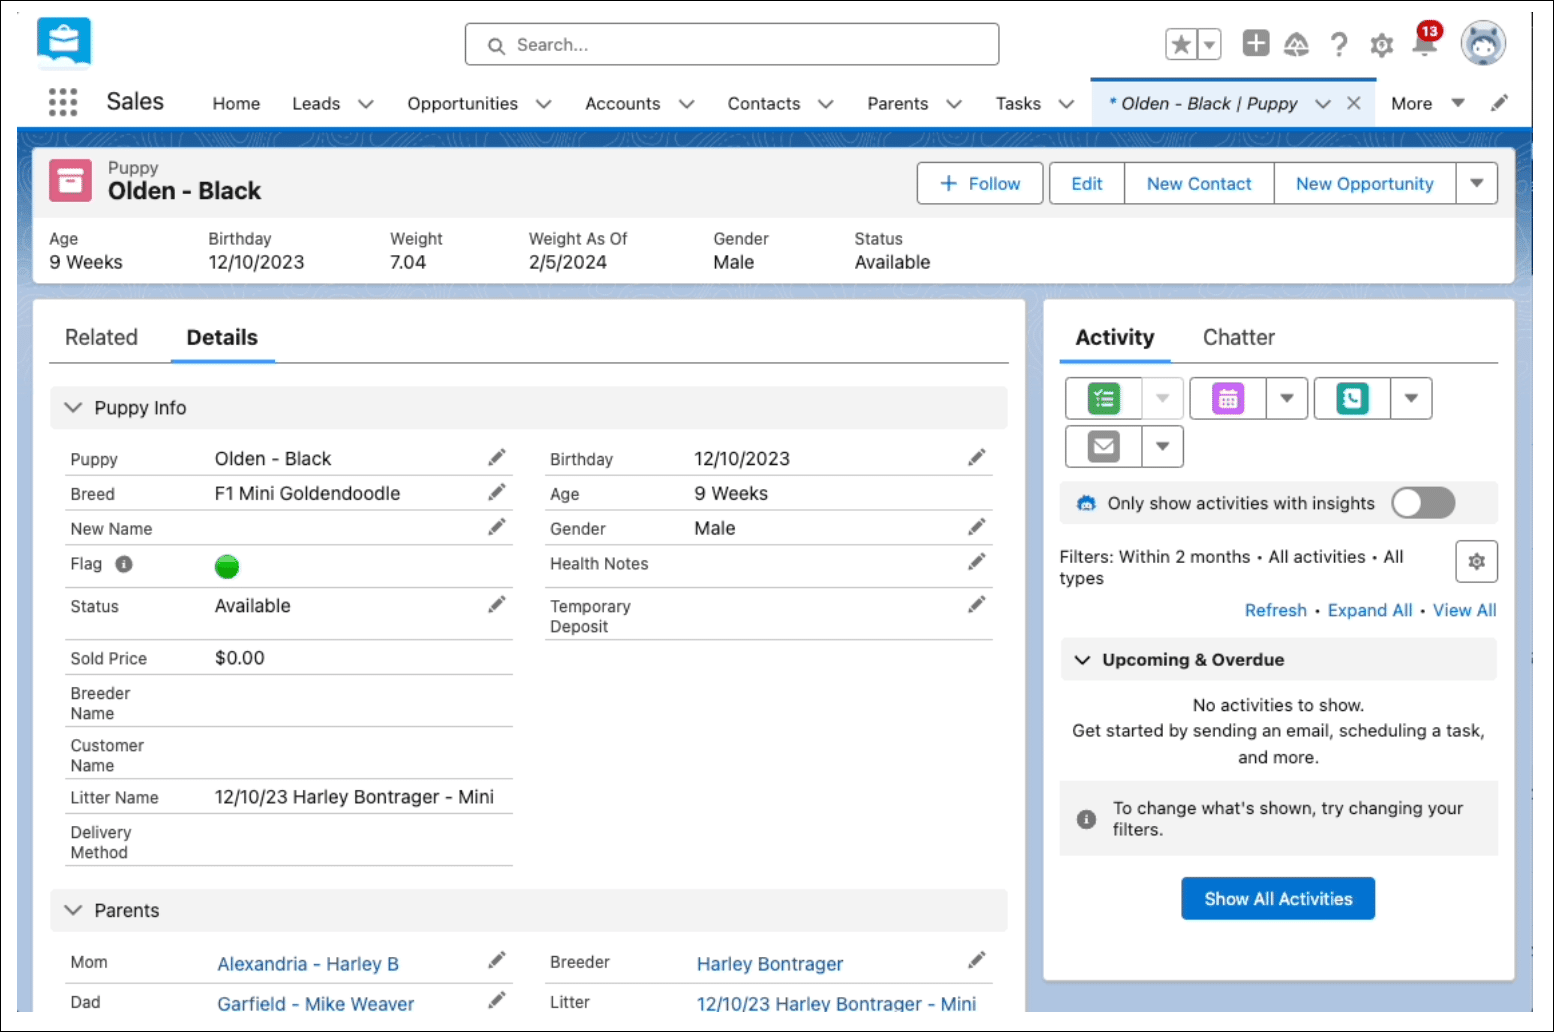Screen dimensions: 1554x1032
Task: Click into the Search field
Action: tap(732, 44)
